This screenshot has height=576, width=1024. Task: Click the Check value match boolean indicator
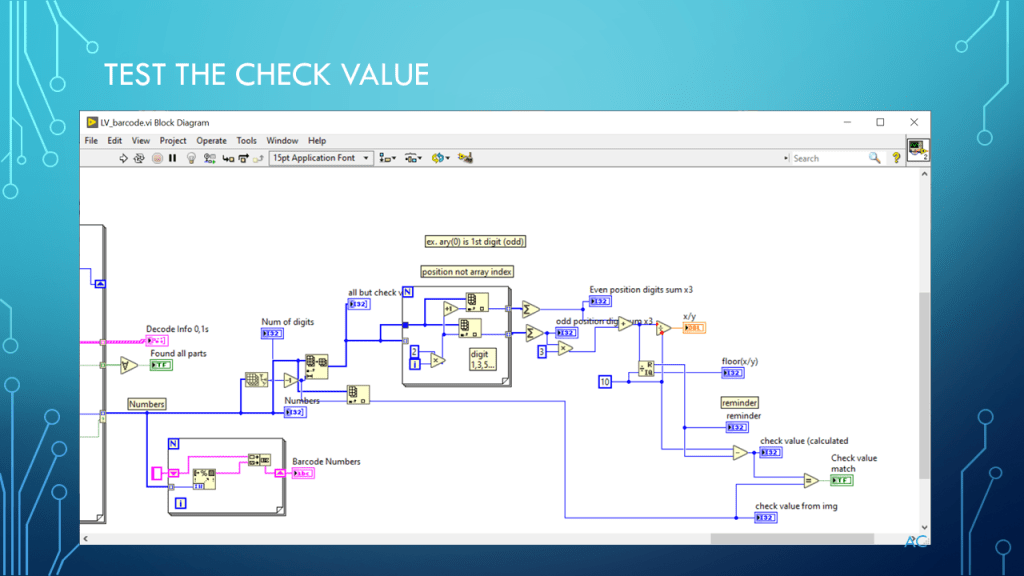841,480
